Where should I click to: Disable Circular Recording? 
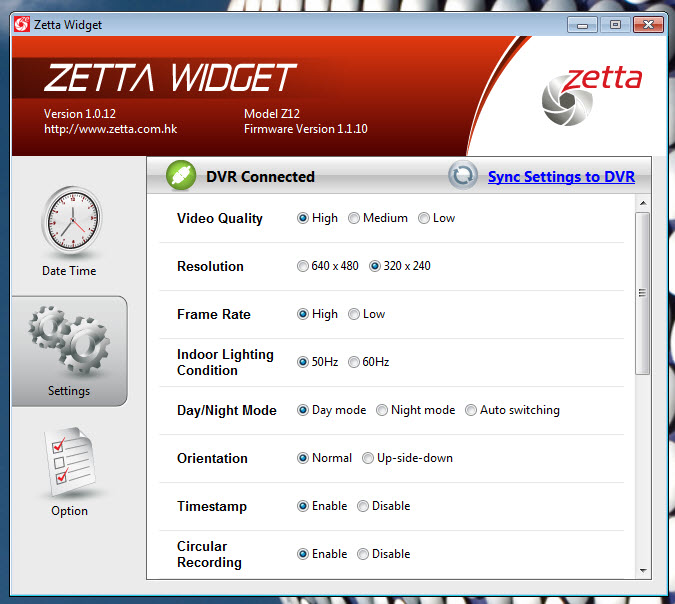[363, 554]
